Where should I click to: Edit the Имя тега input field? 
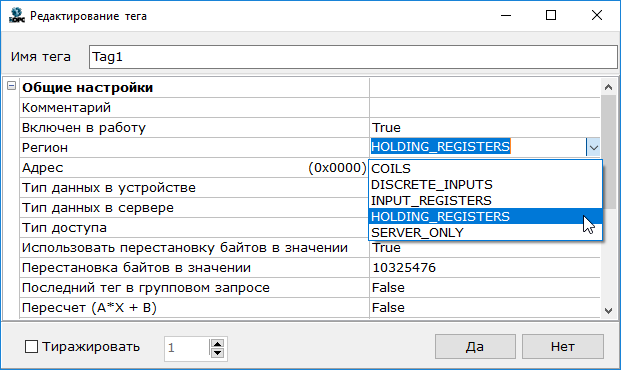353,57
